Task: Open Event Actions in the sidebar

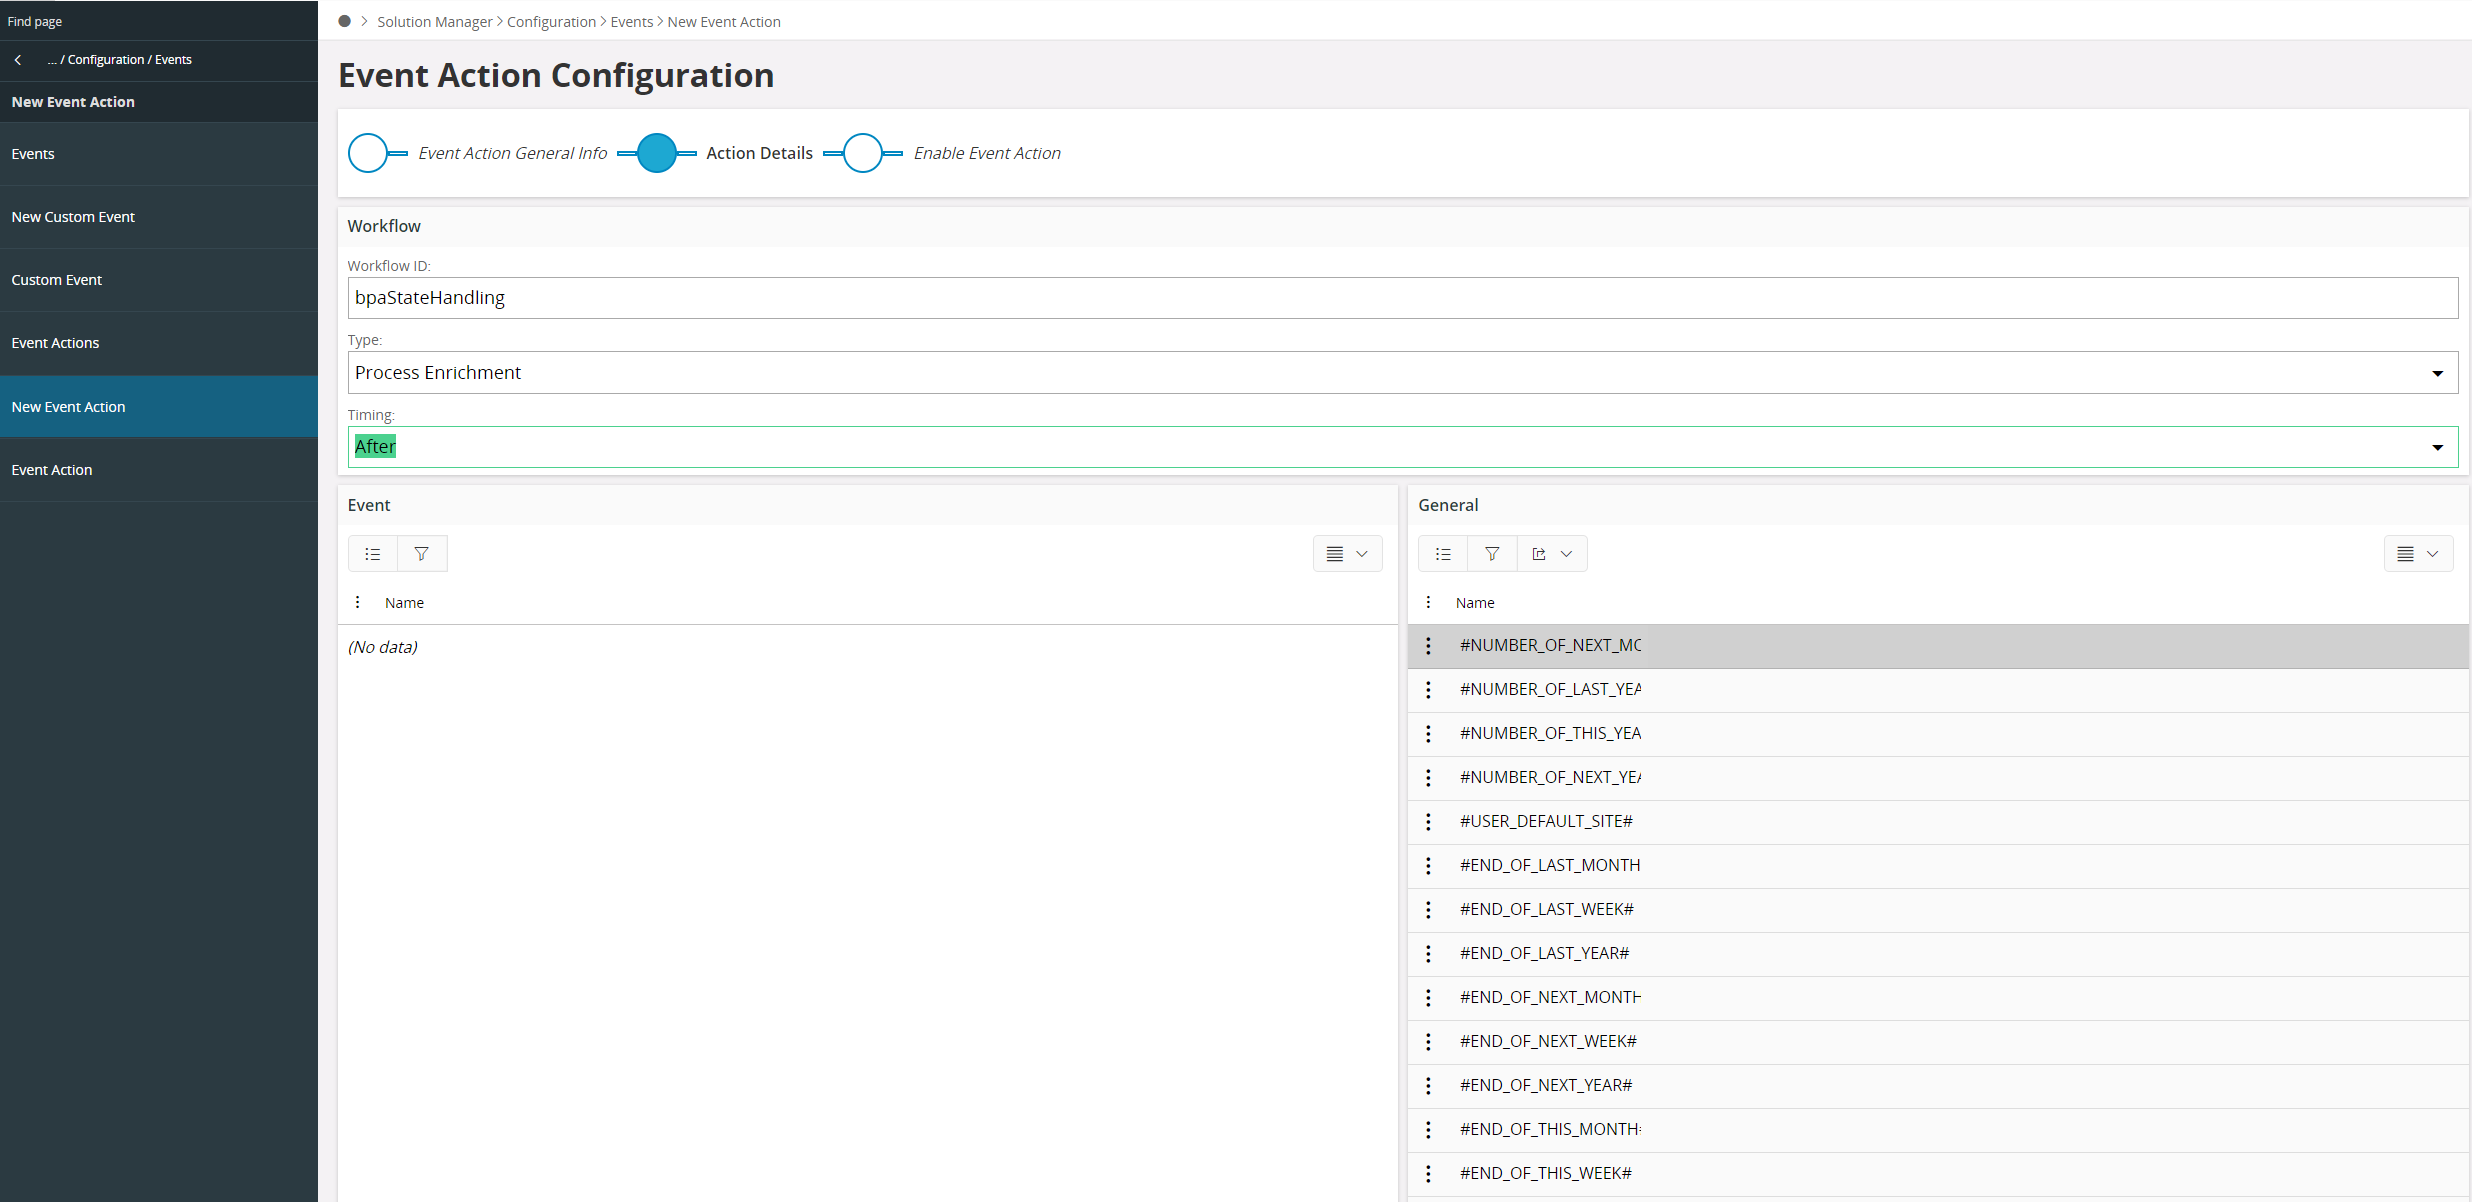Action: (x=56, y=343)
